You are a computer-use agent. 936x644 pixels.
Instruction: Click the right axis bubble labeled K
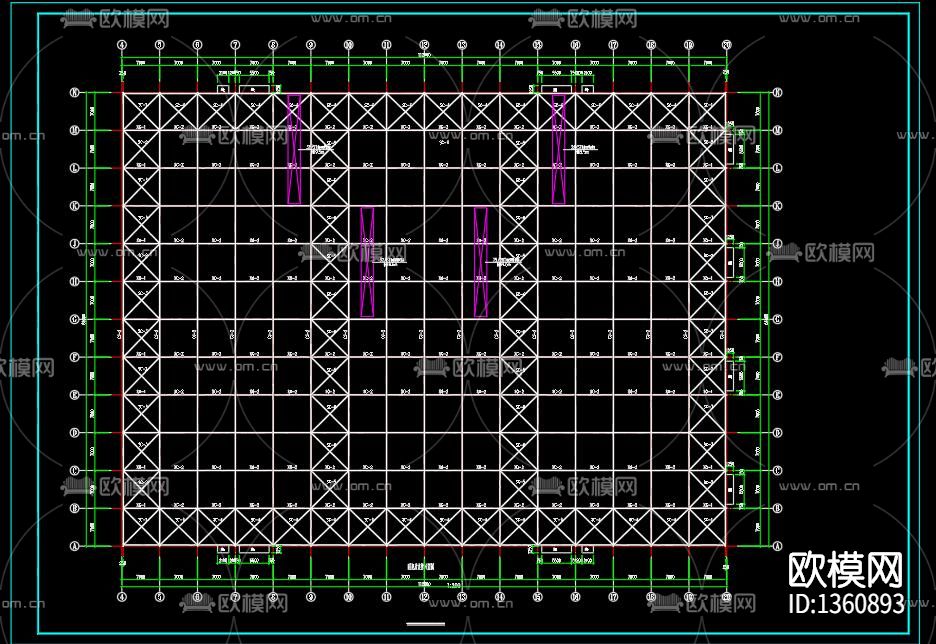click(x=777, y=206)
